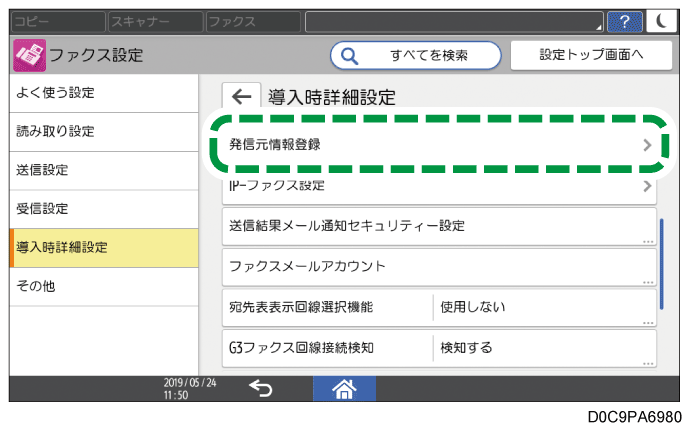Click the magnifier icon in search box
This screenshot has height=427, width=691.
[x=349, y=56]
